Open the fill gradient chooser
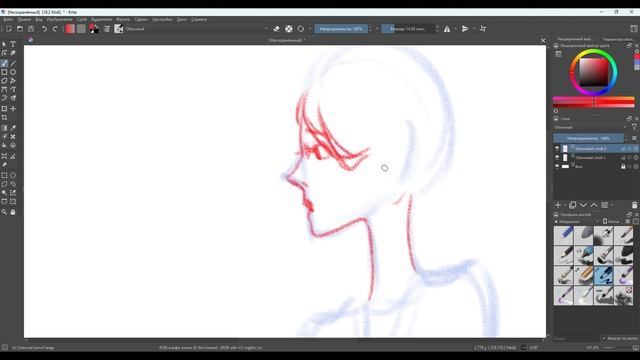 pyautogui.click(x=70, y=29)
